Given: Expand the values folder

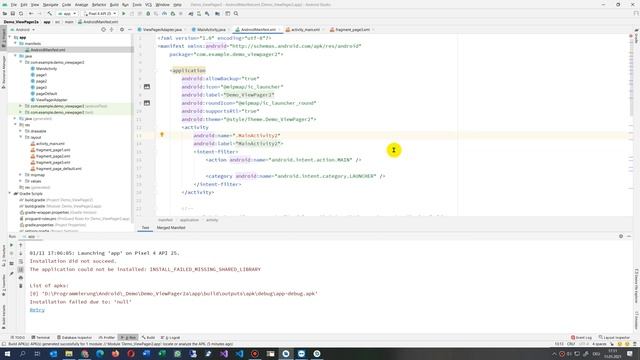Looking at the screenshot, I should [20, 181].
